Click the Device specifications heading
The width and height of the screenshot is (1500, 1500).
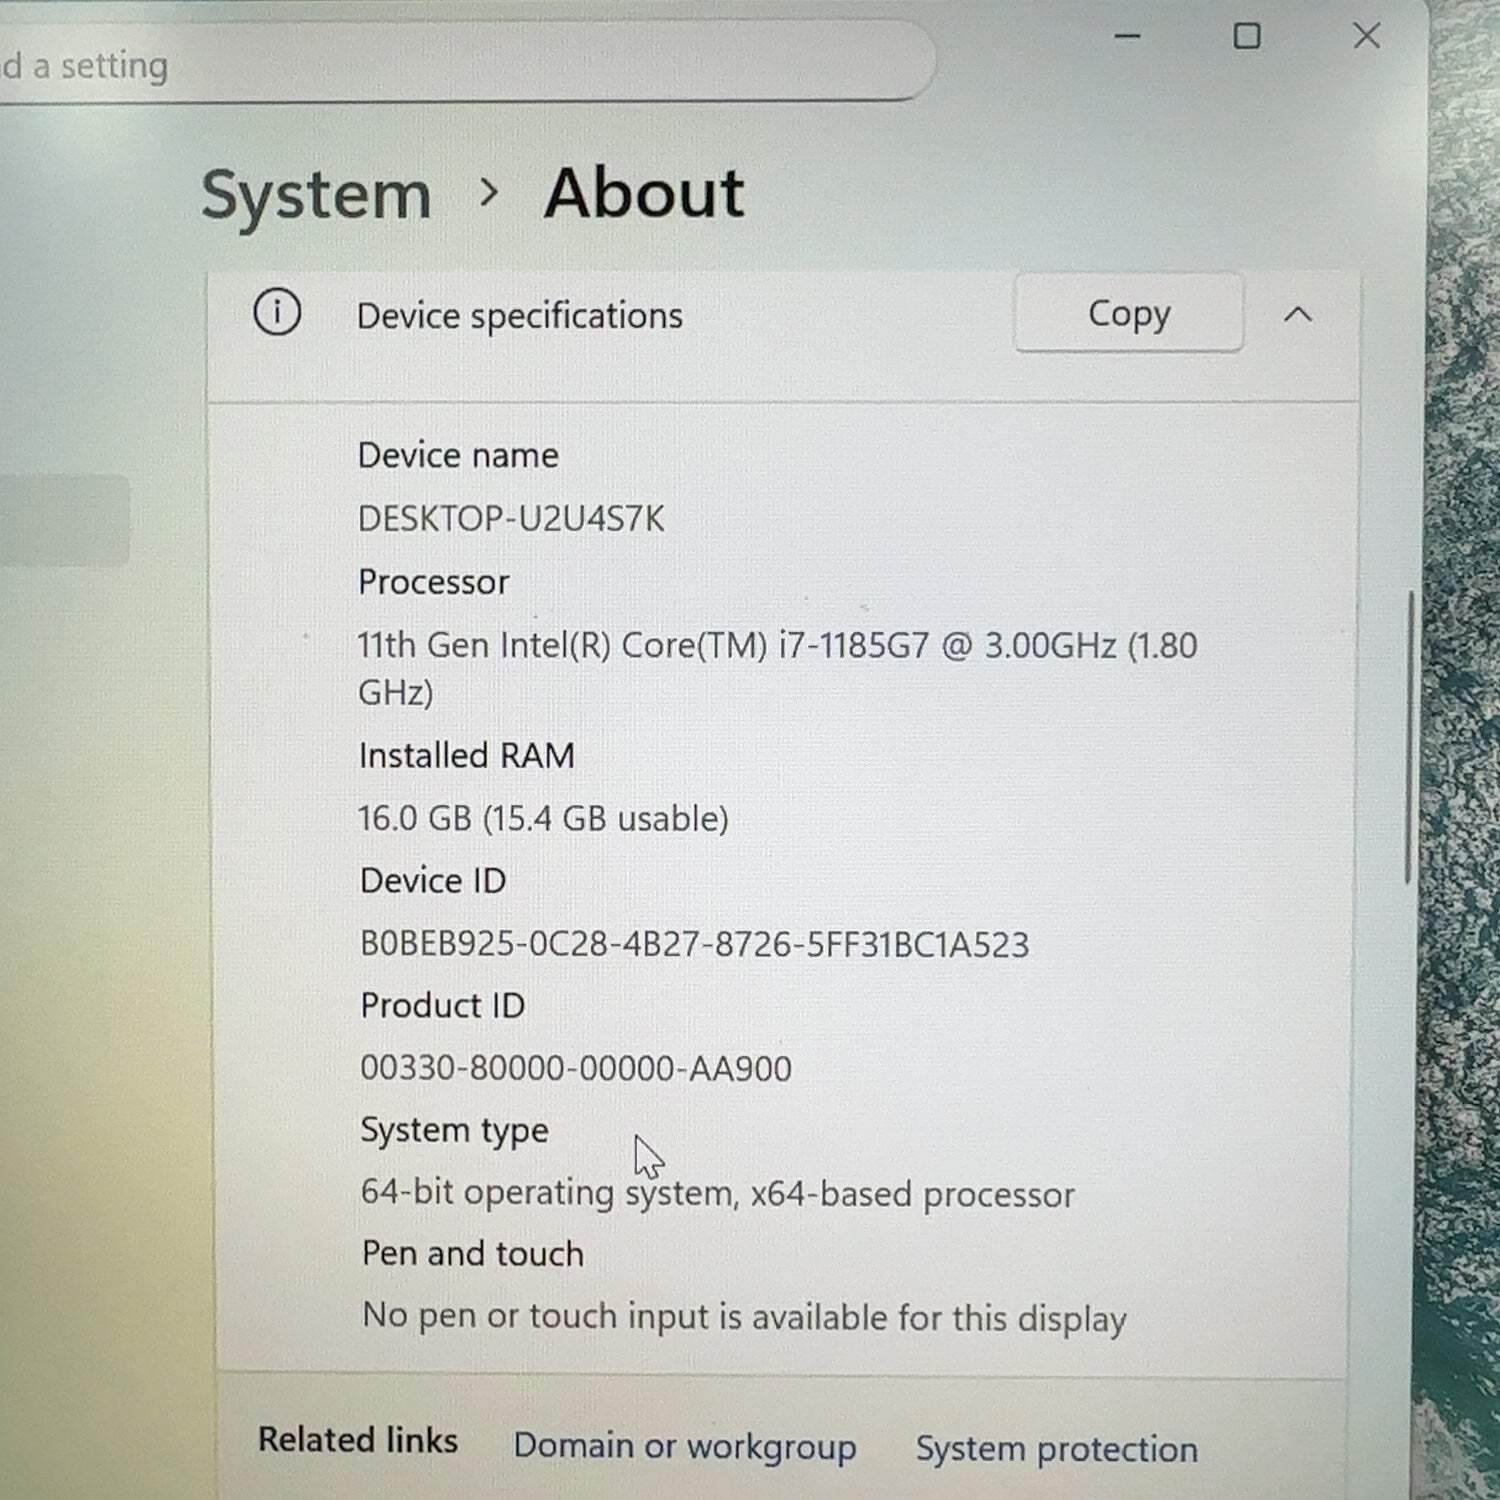pos(520,317)
